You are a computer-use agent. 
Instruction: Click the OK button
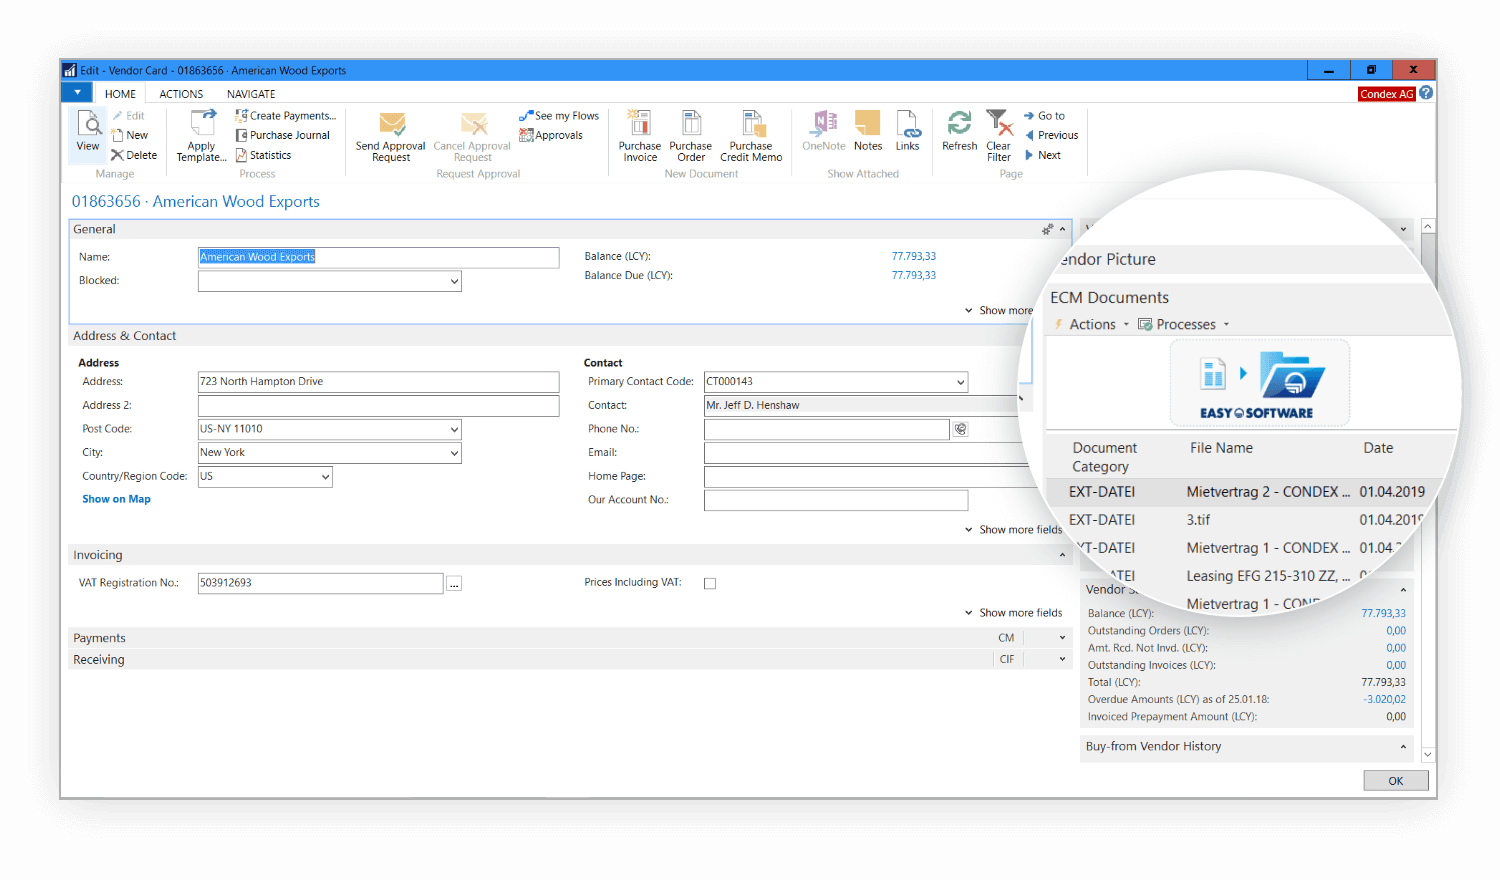tap(1395, 781)
